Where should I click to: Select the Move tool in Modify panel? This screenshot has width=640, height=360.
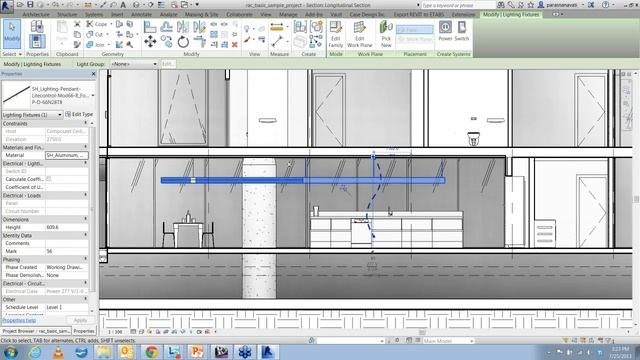pyautogui.click(x=150, y=41)
